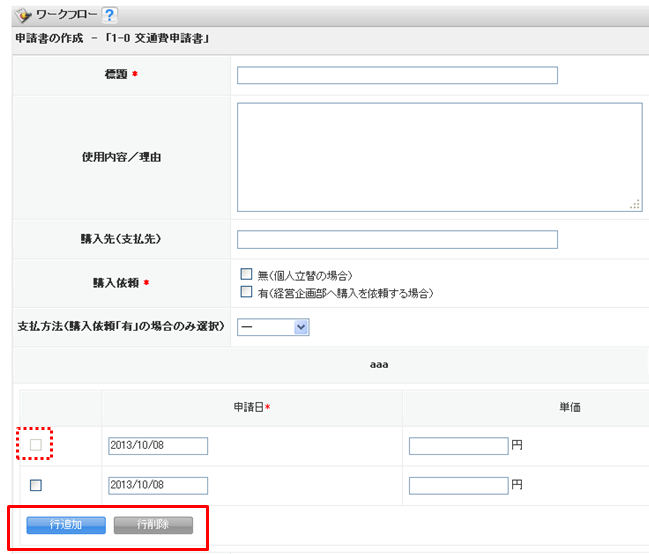Screen dimensions: 649x554
Task: Click the text area resize grip corner
Action: (635, 204)
